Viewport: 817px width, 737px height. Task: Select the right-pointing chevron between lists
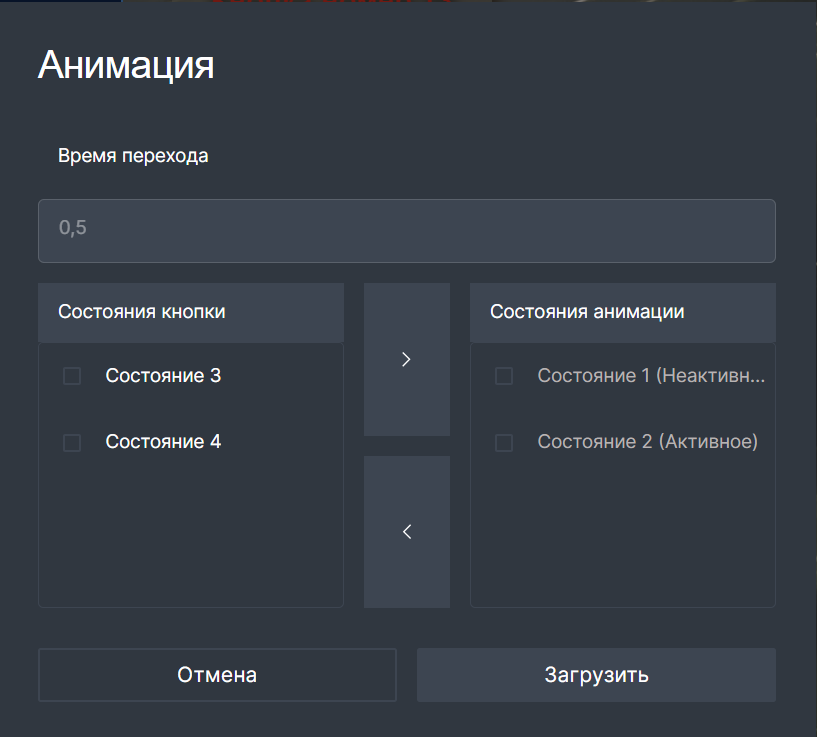406,359
